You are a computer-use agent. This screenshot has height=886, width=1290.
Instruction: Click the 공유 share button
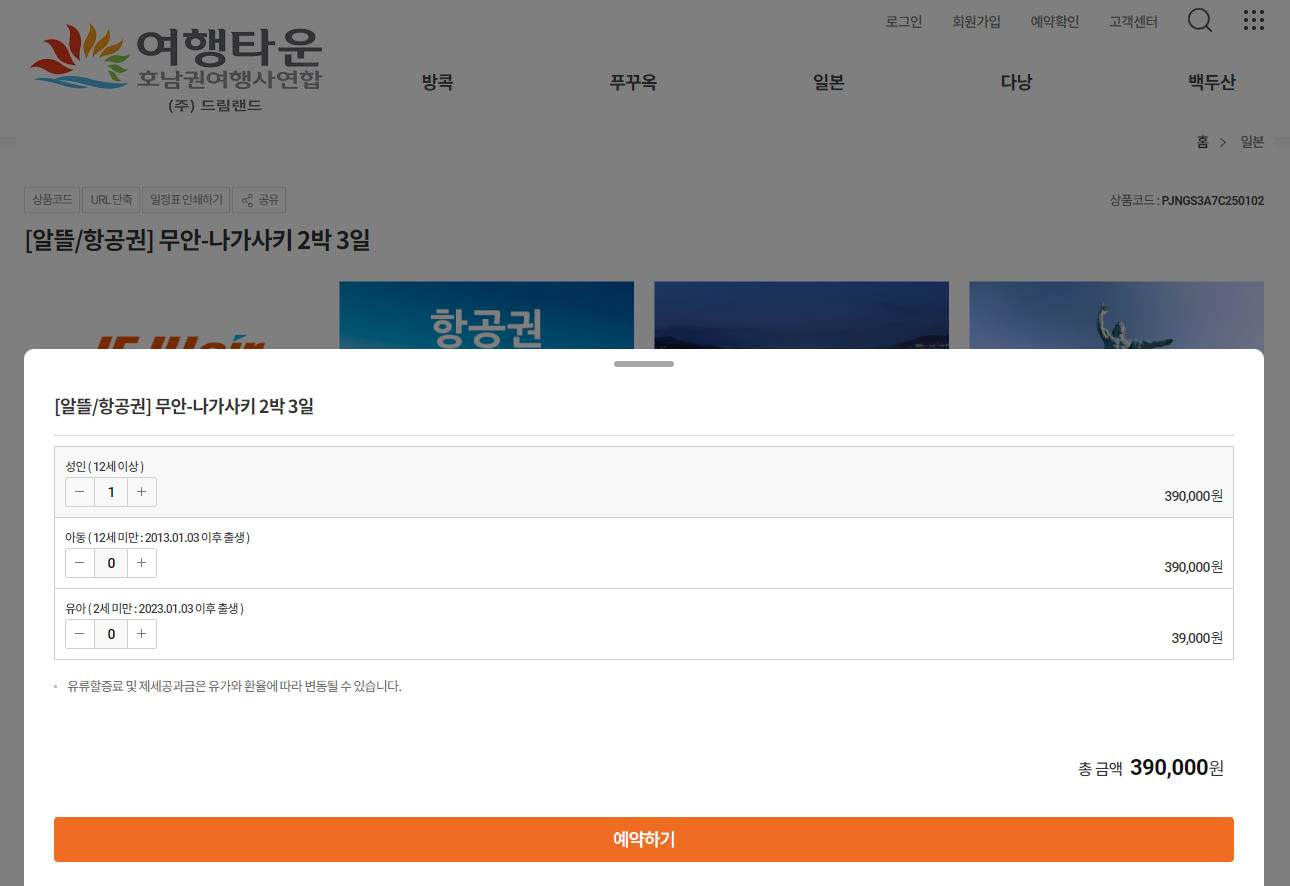point(259,200)
